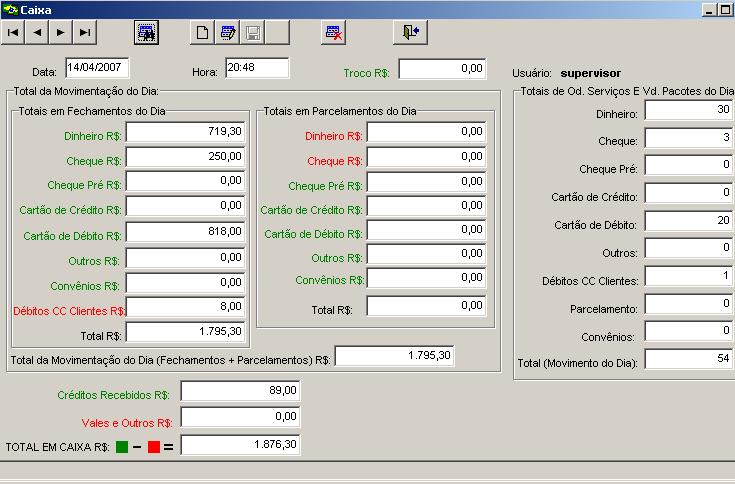735x484 pixels.
Task: Go to the first record
Action: [14, 32]
